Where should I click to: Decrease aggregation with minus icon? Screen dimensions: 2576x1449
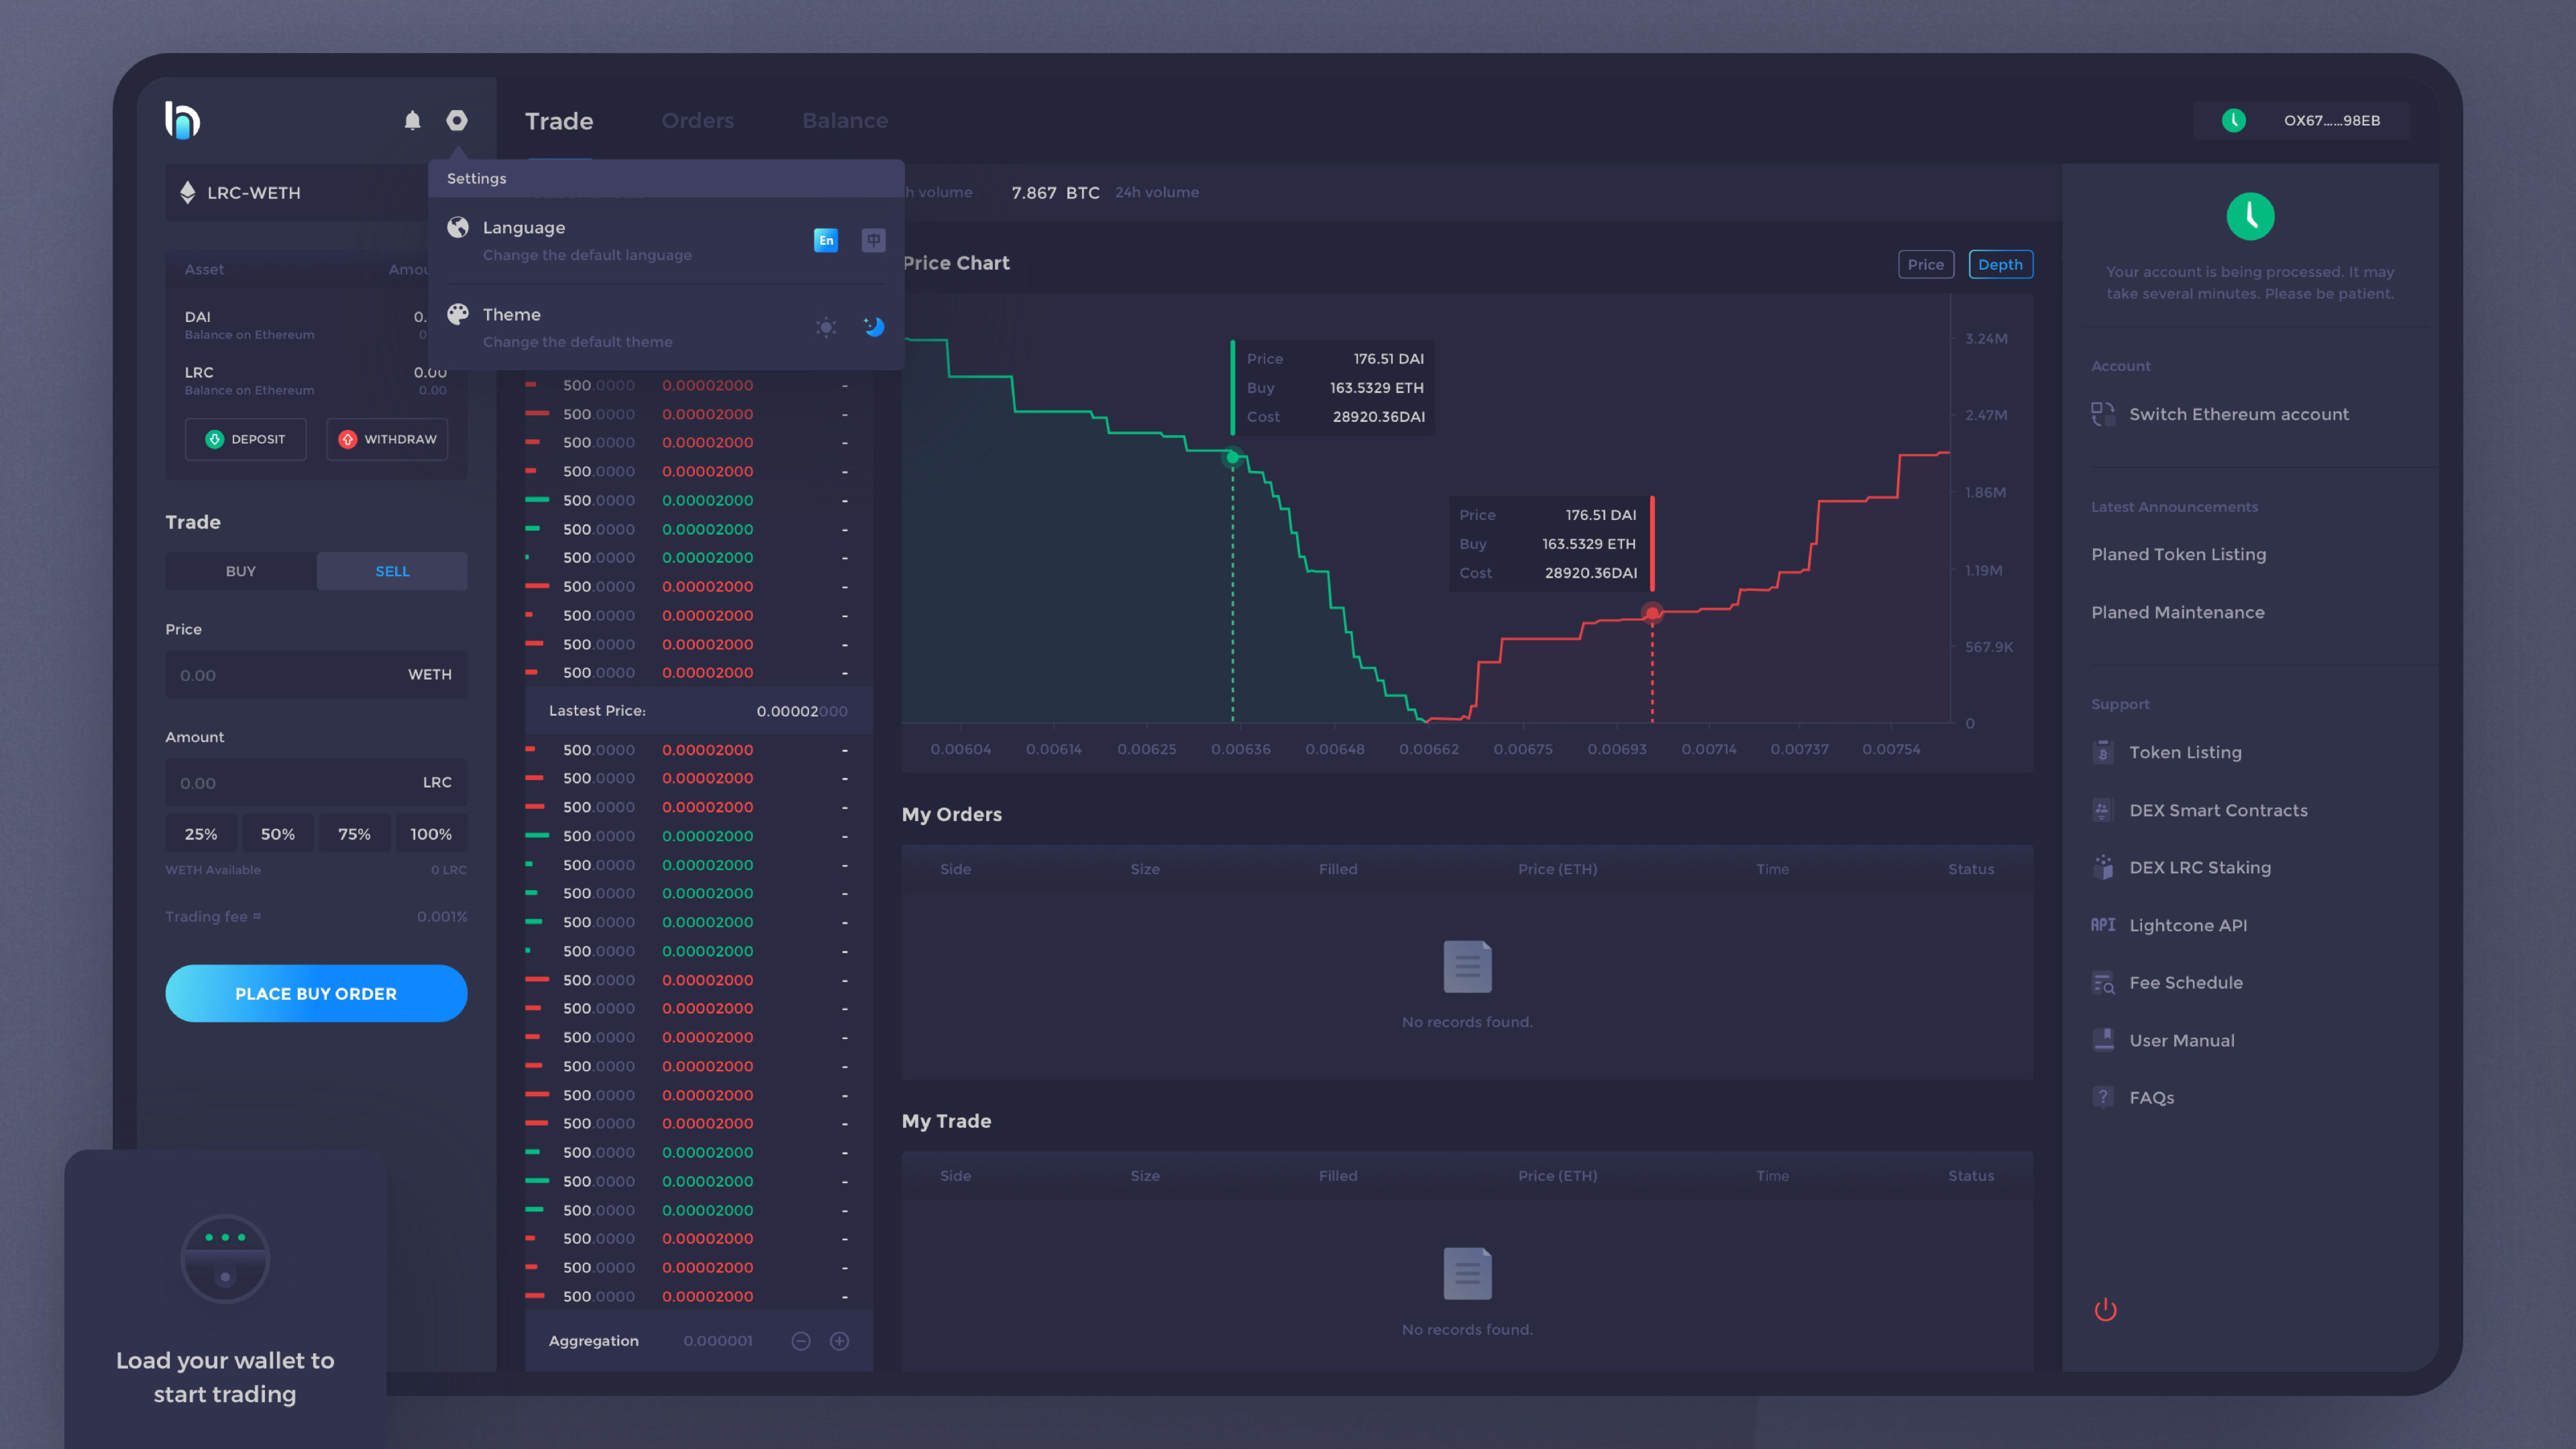point(801,1341)
